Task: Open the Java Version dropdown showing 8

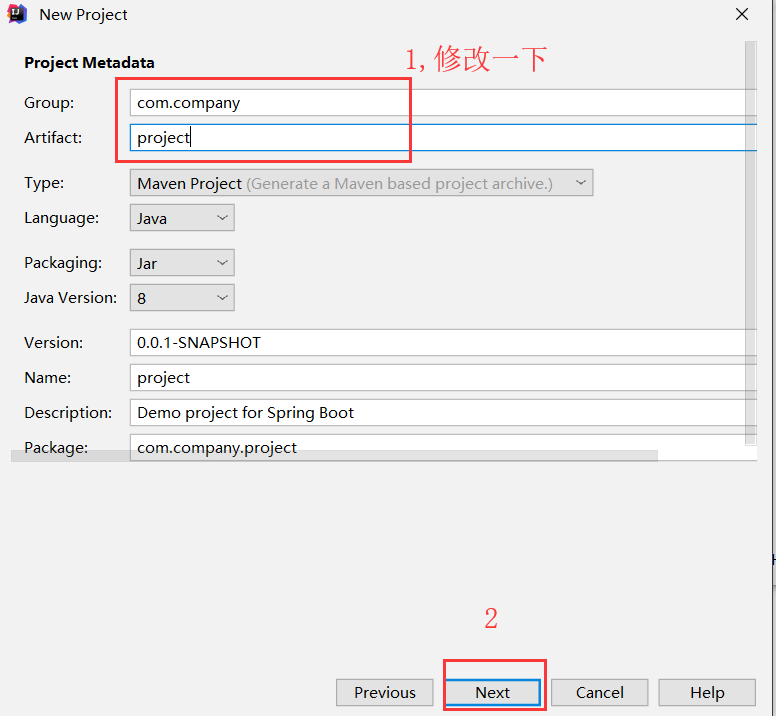Action: [x=182, y=298]
